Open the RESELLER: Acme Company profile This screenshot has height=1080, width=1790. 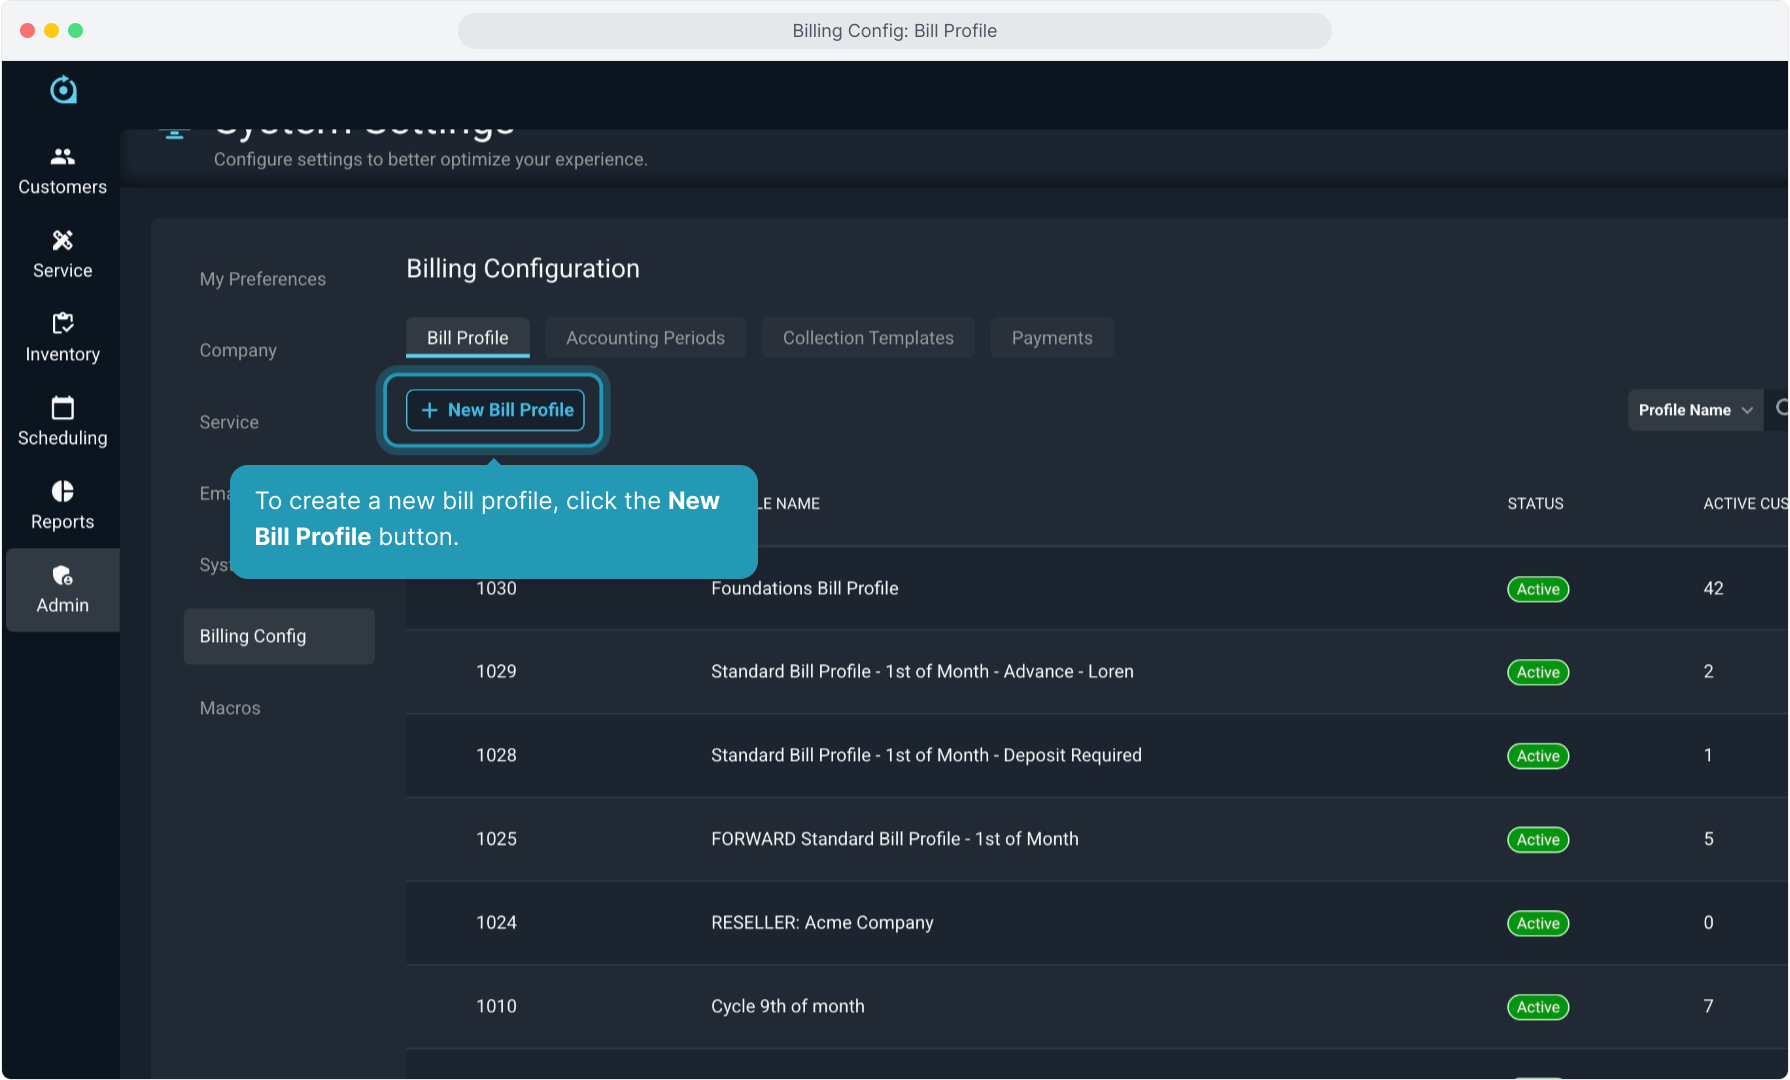coord(821,922)
